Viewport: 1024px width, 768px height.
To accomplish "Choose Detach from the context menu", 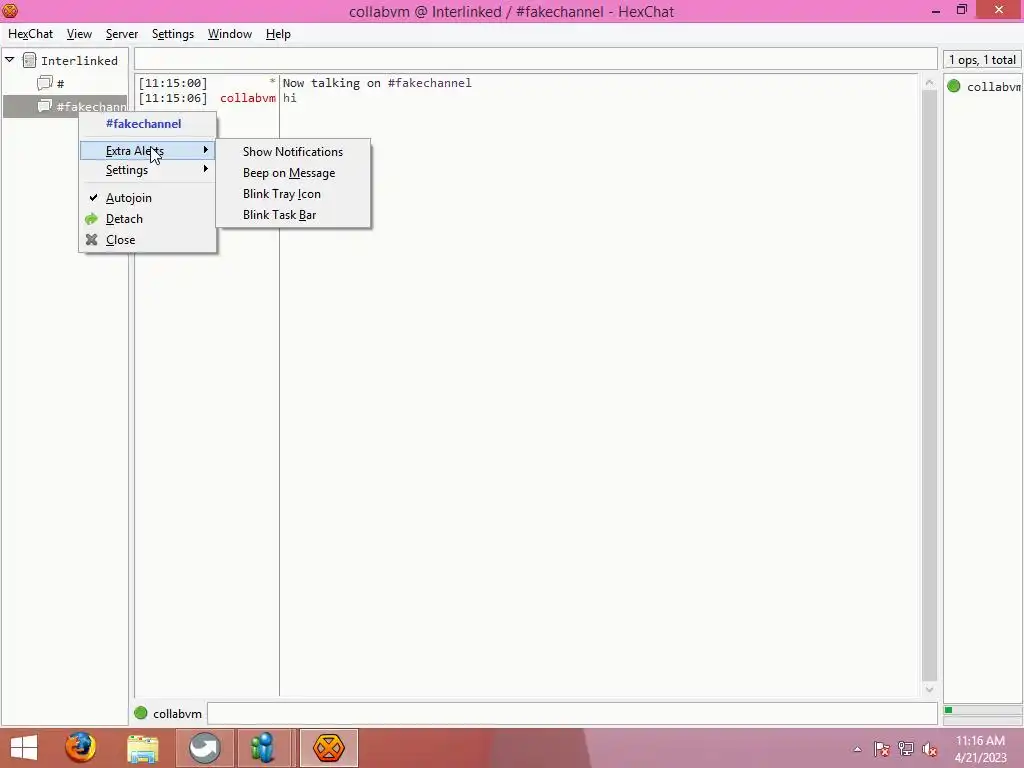I will tap(148, 219).
